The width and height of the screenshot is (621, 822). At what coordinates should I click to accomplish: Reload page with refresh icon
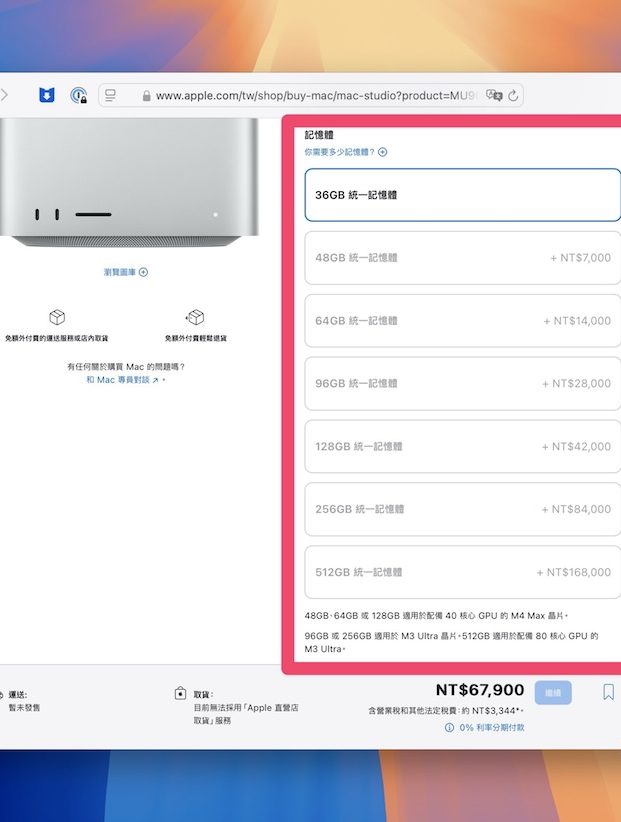[513, 95]
